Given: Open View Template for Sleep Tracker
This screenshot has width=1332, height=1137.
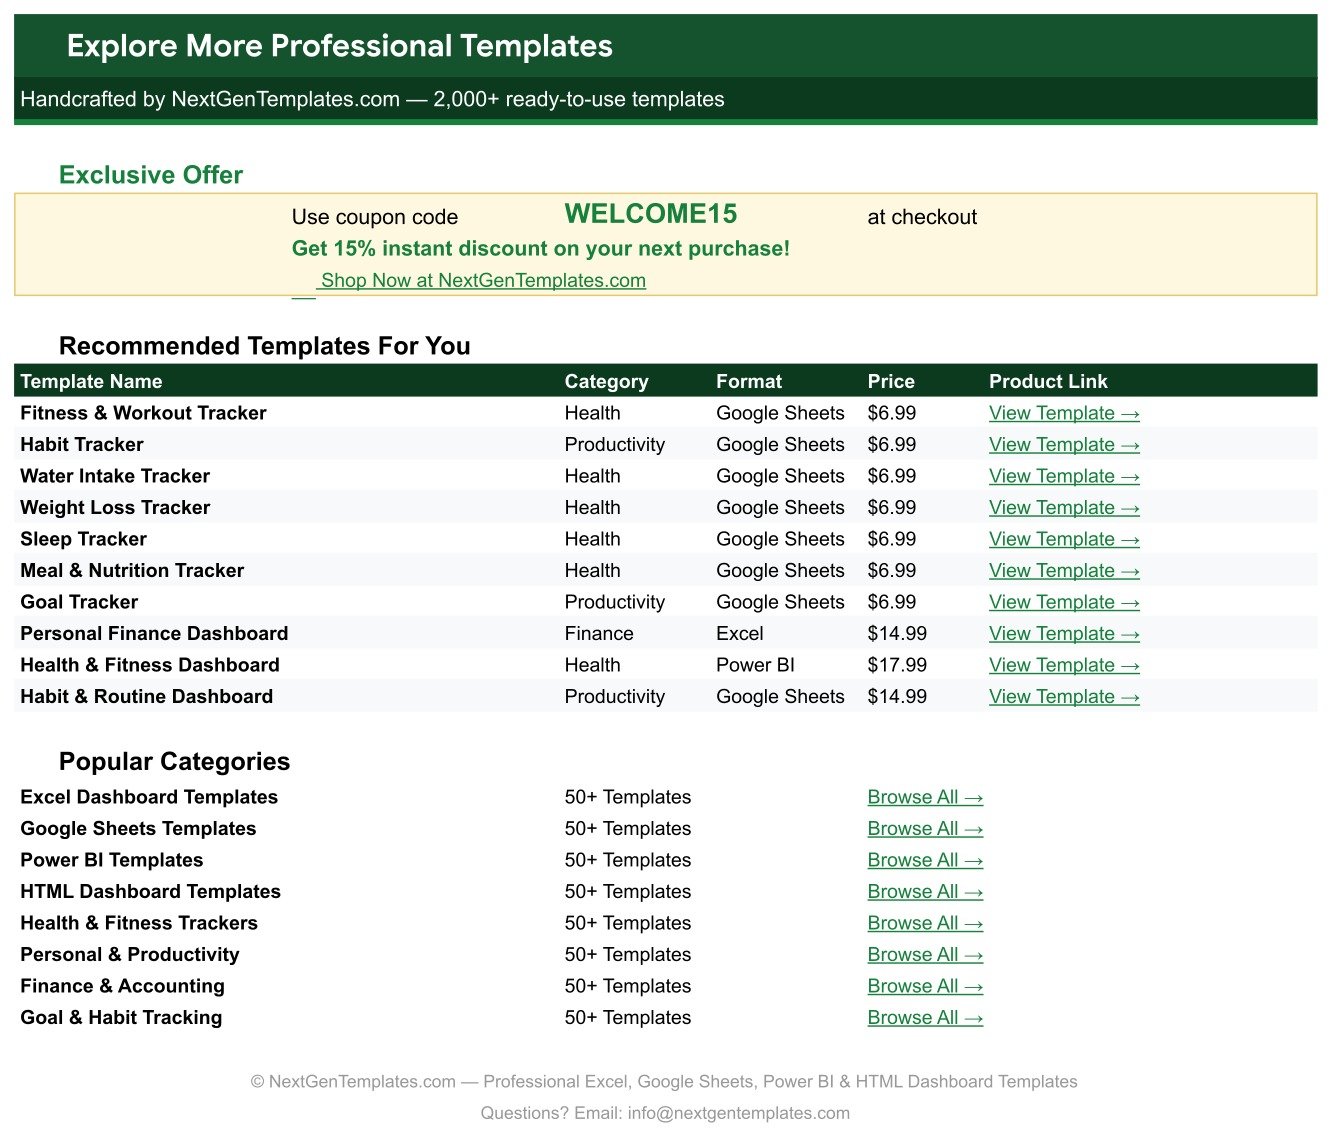Looking at the screenshot, I should click(1064, 539).
